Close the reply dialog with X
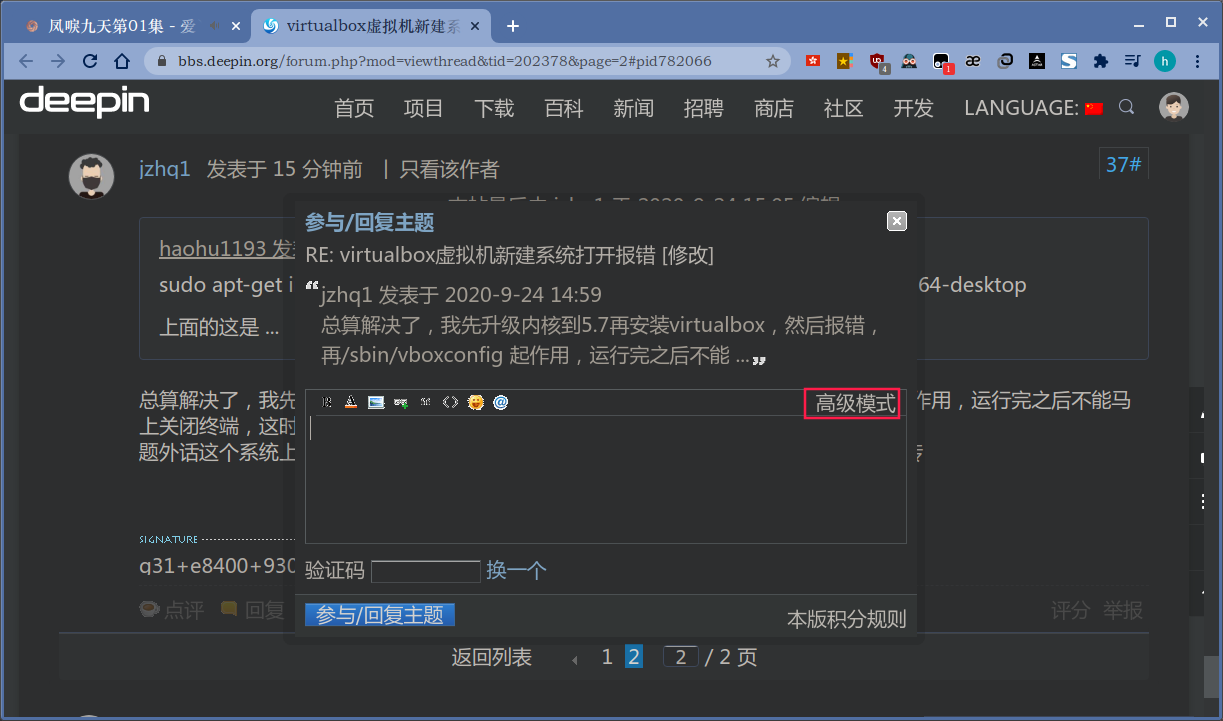 tap(897, 221)
